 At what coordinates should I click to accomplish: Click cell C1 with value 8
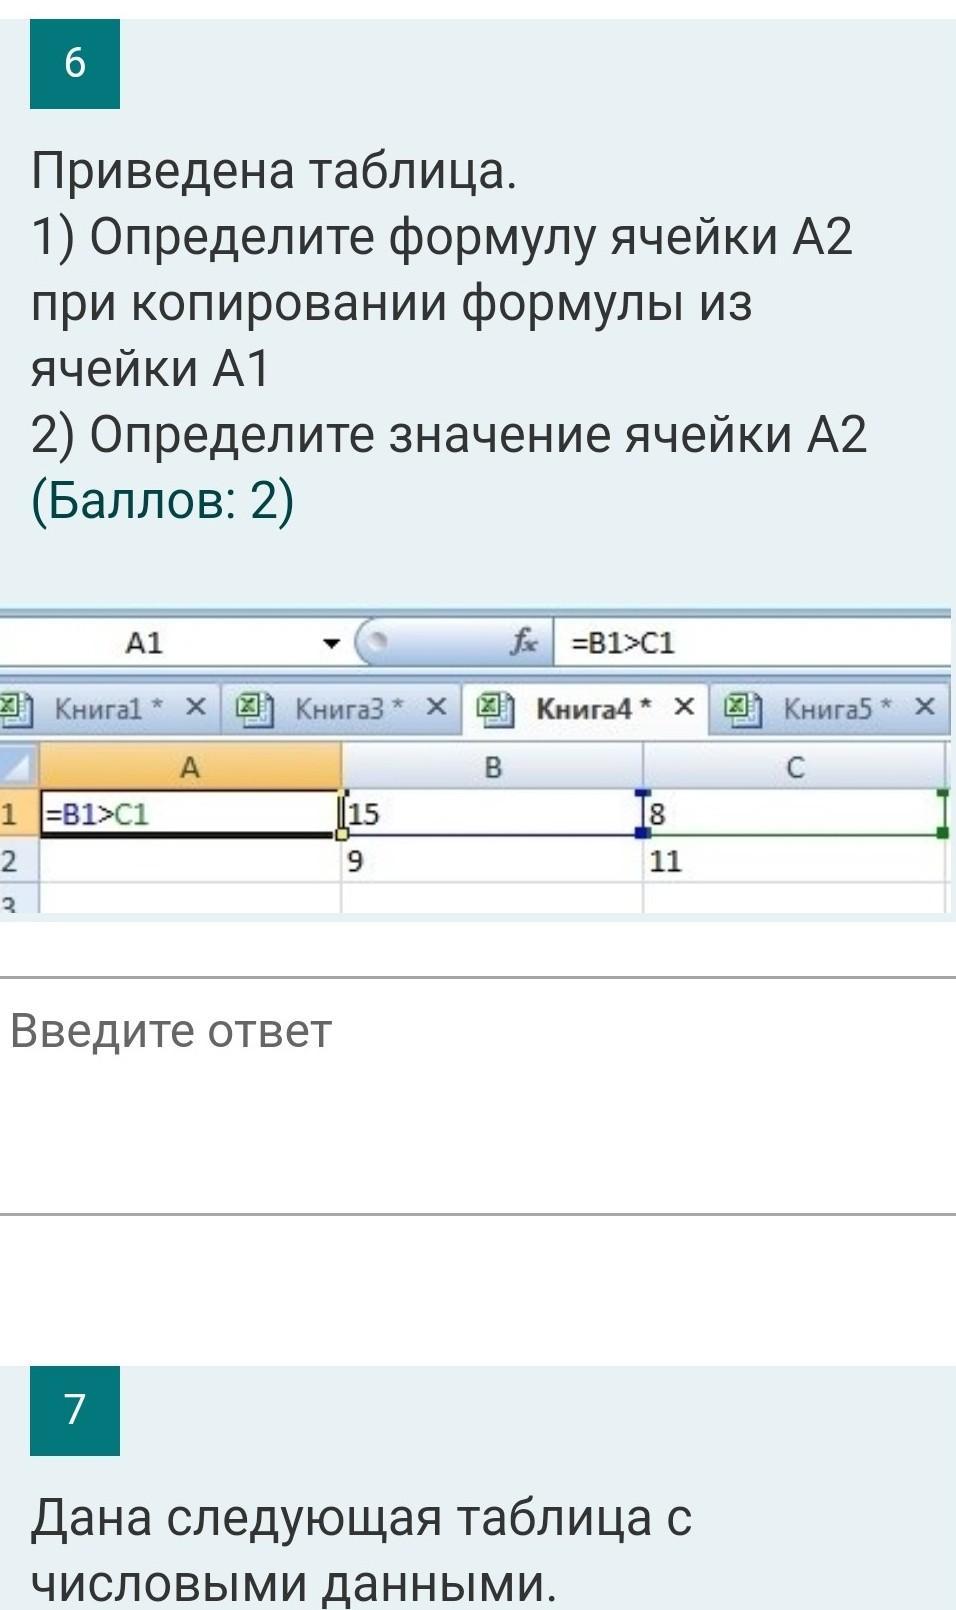[x=795, y=813]
